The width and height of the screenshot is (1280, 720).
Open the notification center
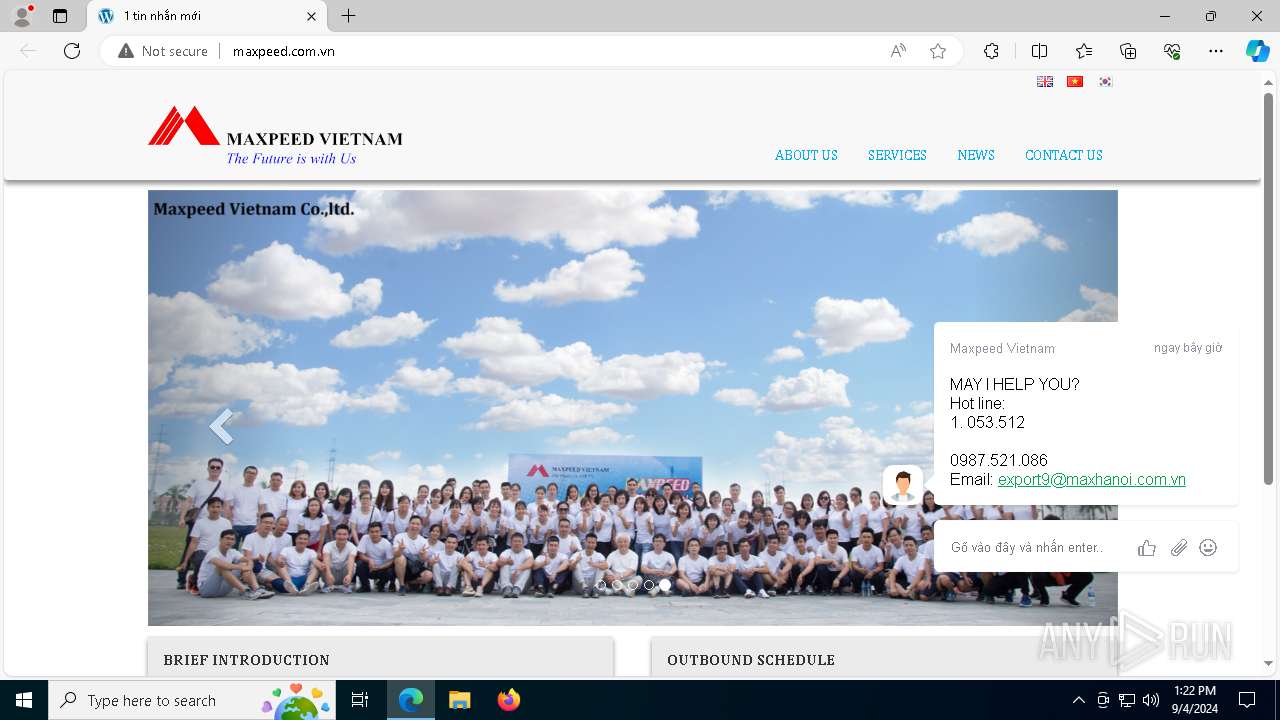tap(1247, 700)
